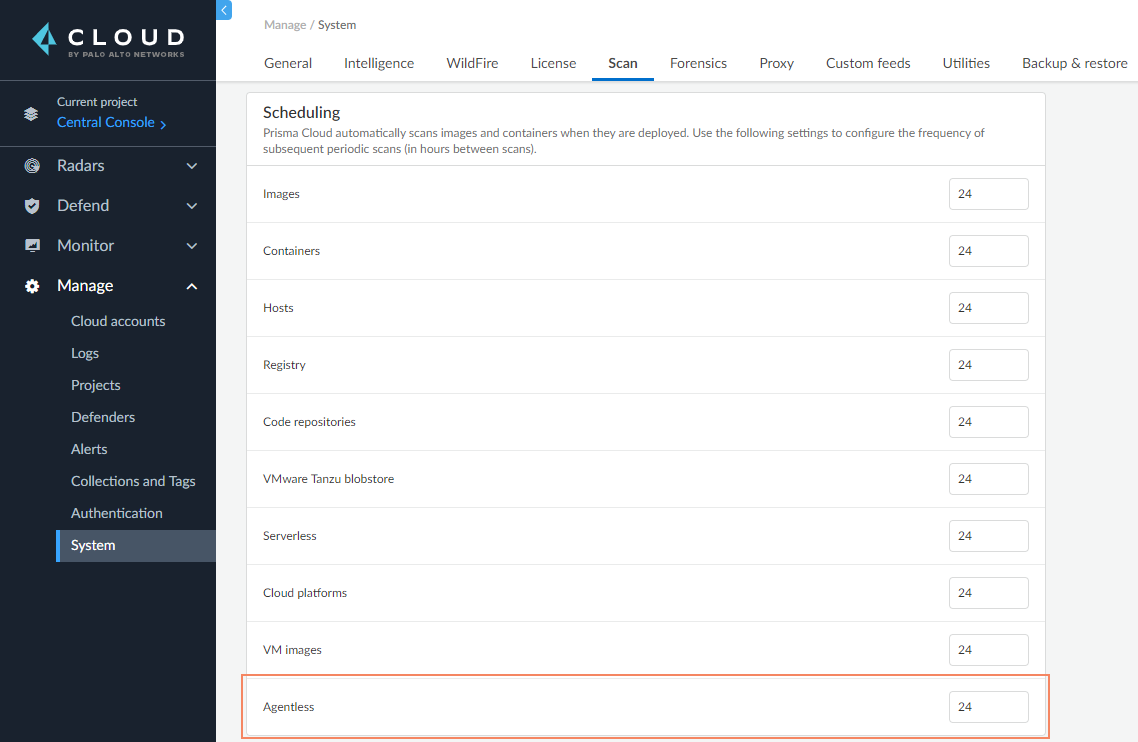Expand the Defend menu chevron

click(x=192, y=206)
